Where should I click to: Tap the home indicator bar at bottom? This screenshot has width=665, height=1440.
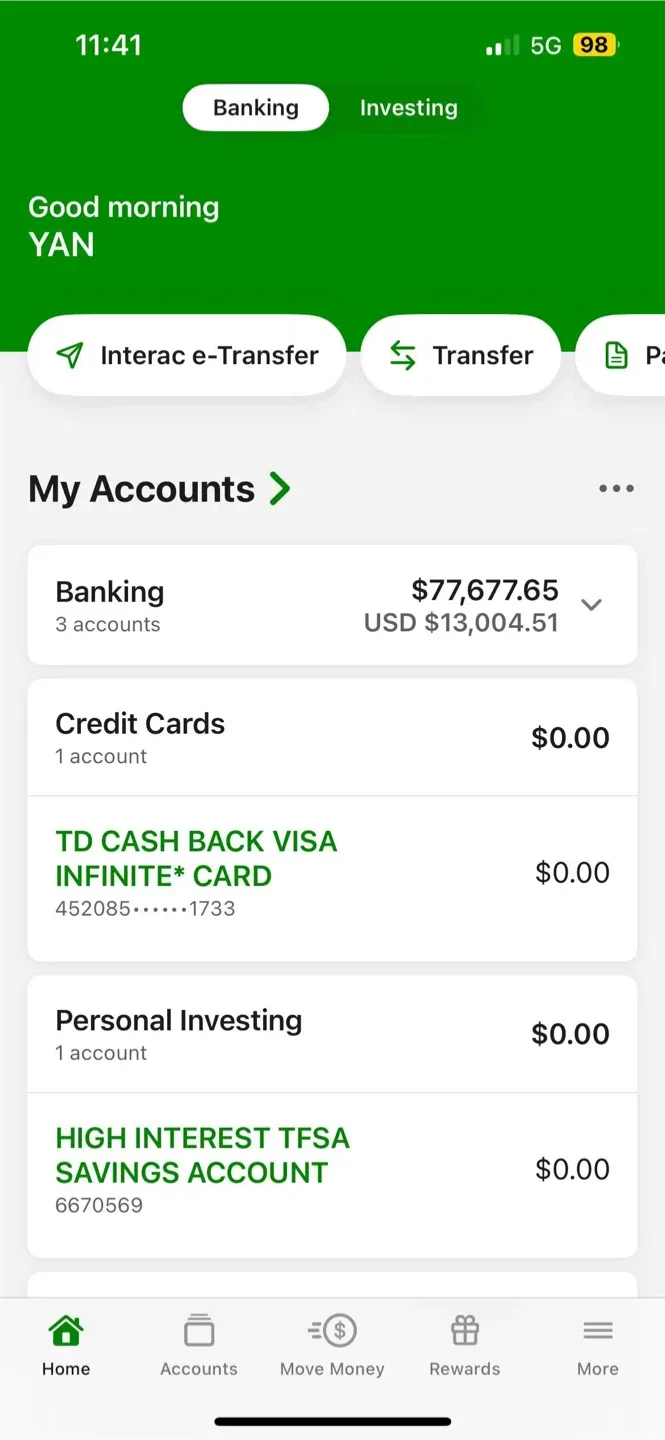(333, 1421)
